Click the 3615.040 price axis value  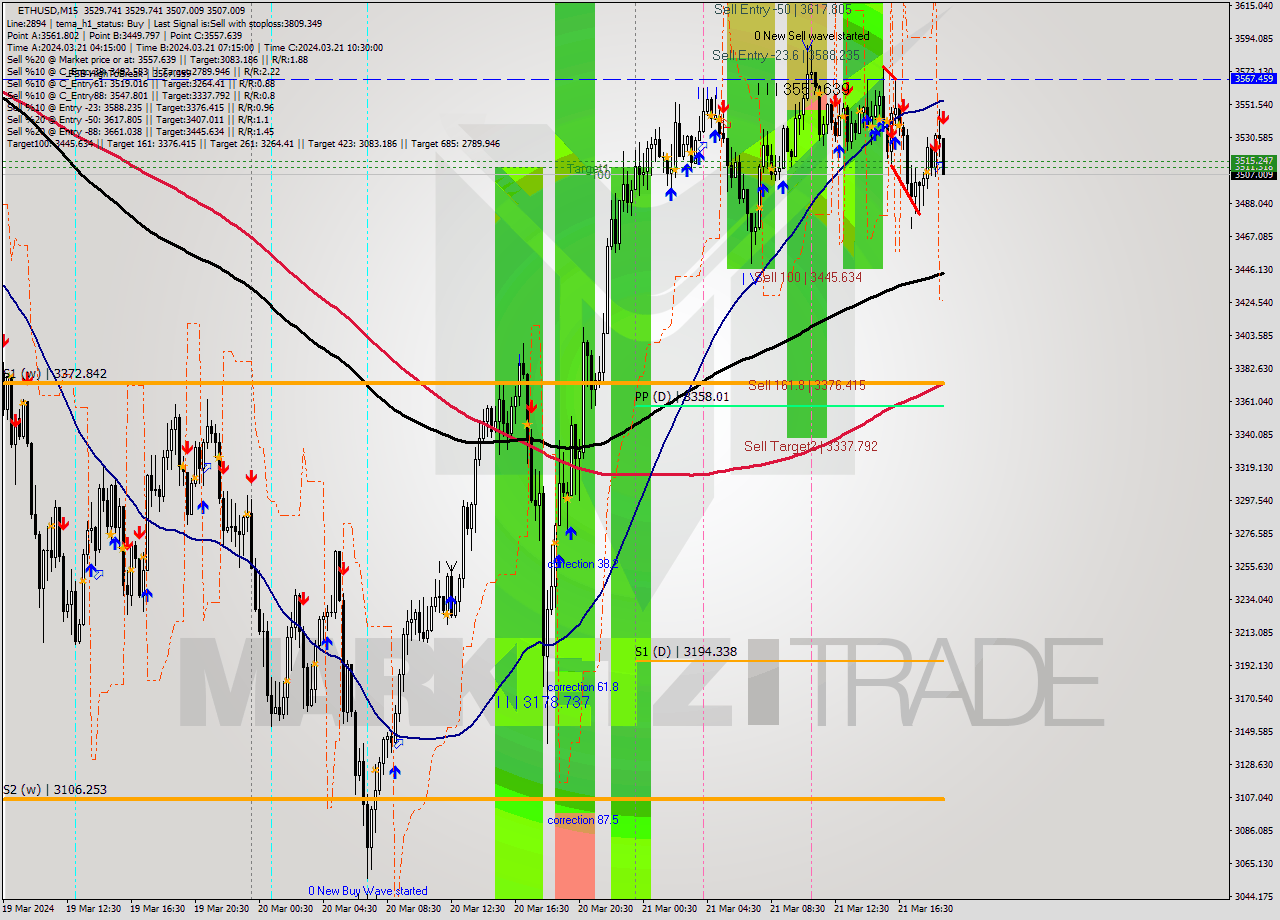(1253, 5)
